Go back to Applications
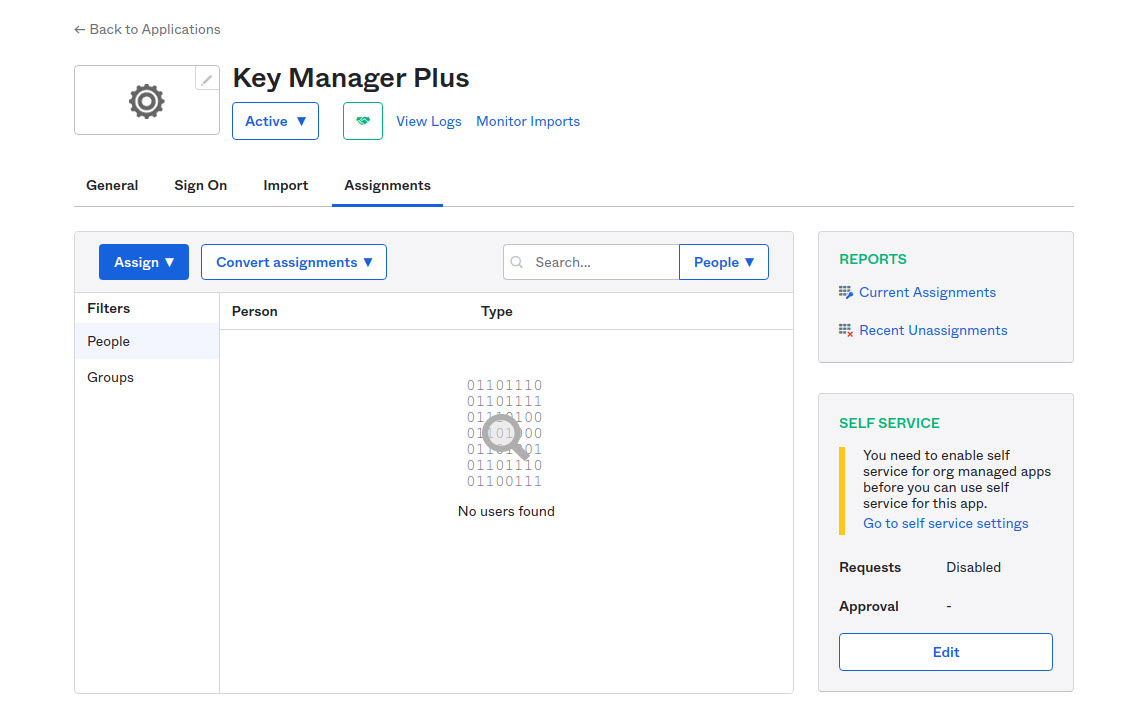Image resolution: width=1129 pixels, height=725 pixels. point(148,30)
